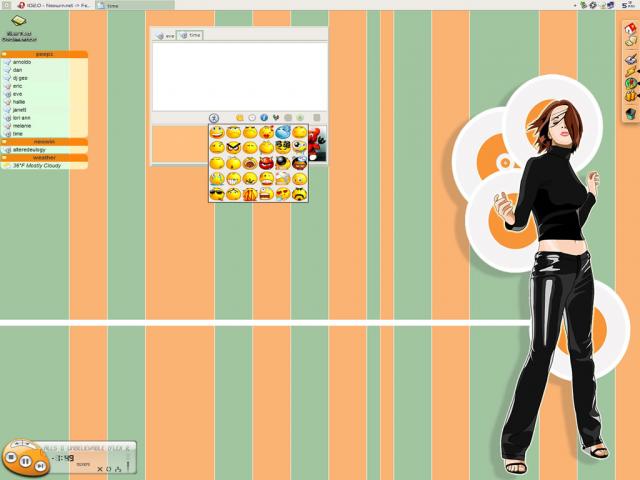
Task: Click the white round icon in chat toolbar
Action: 252,118
